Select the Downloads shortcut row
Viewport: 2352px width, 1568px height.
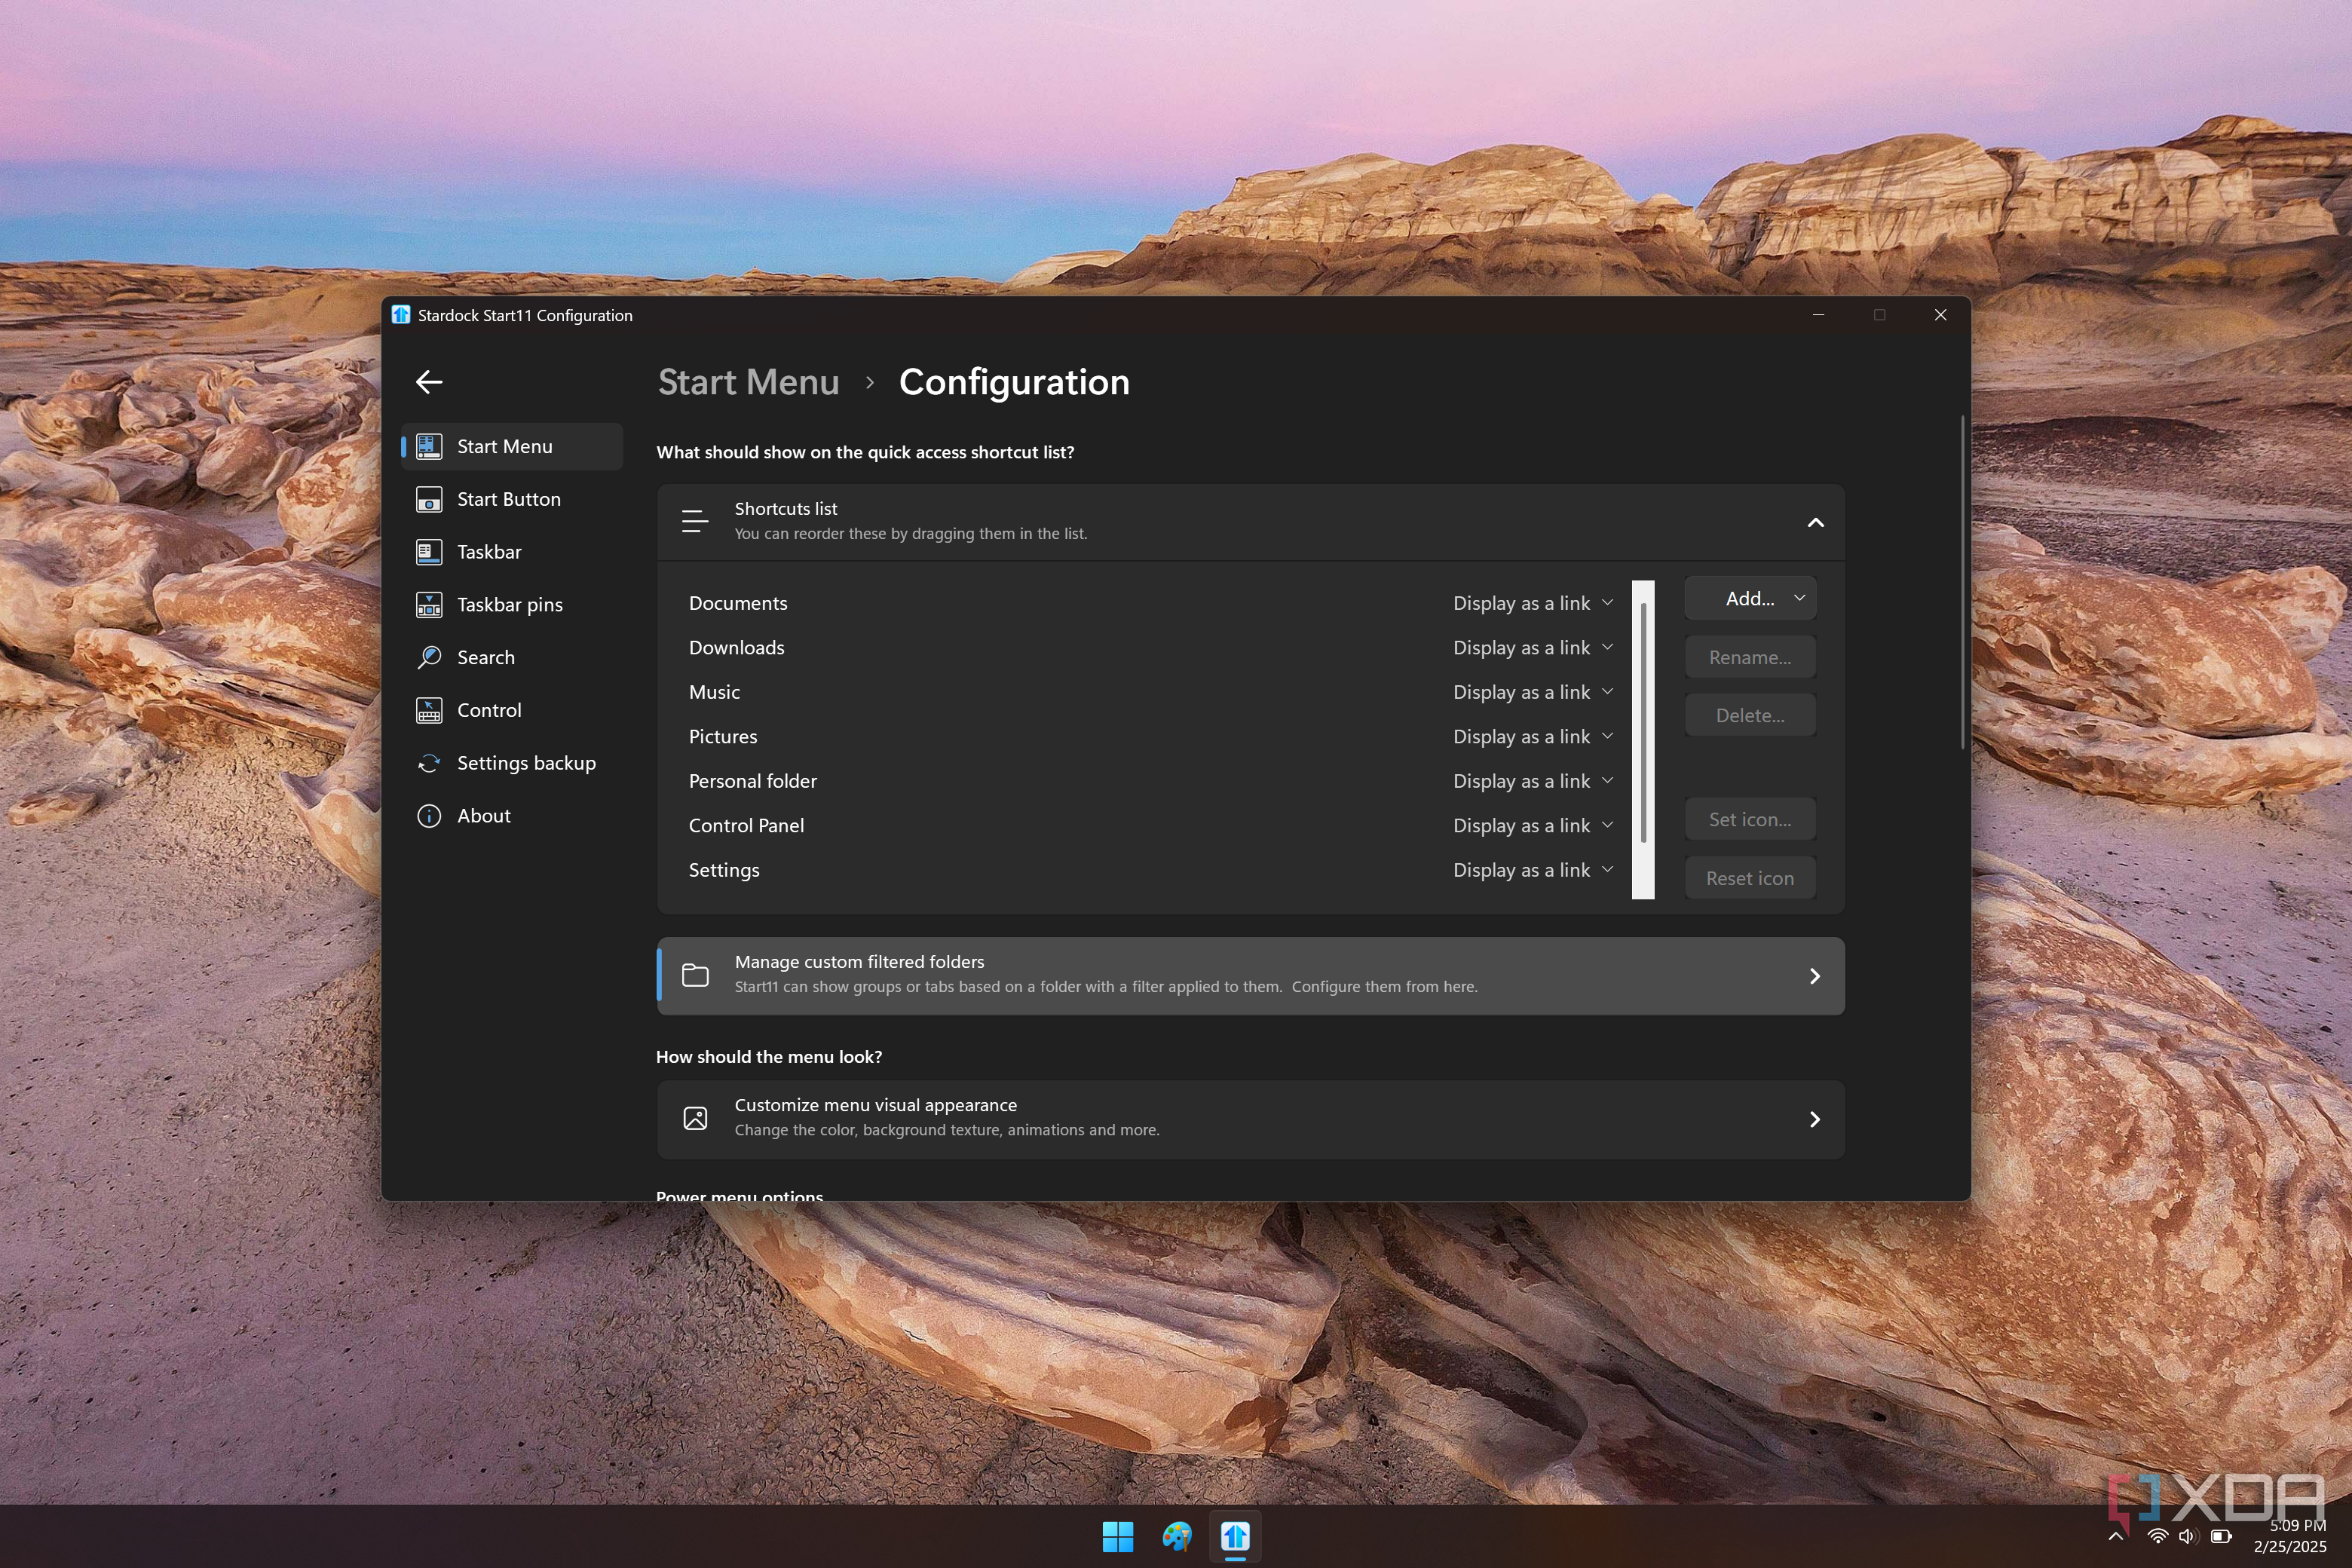point(1150,647)
